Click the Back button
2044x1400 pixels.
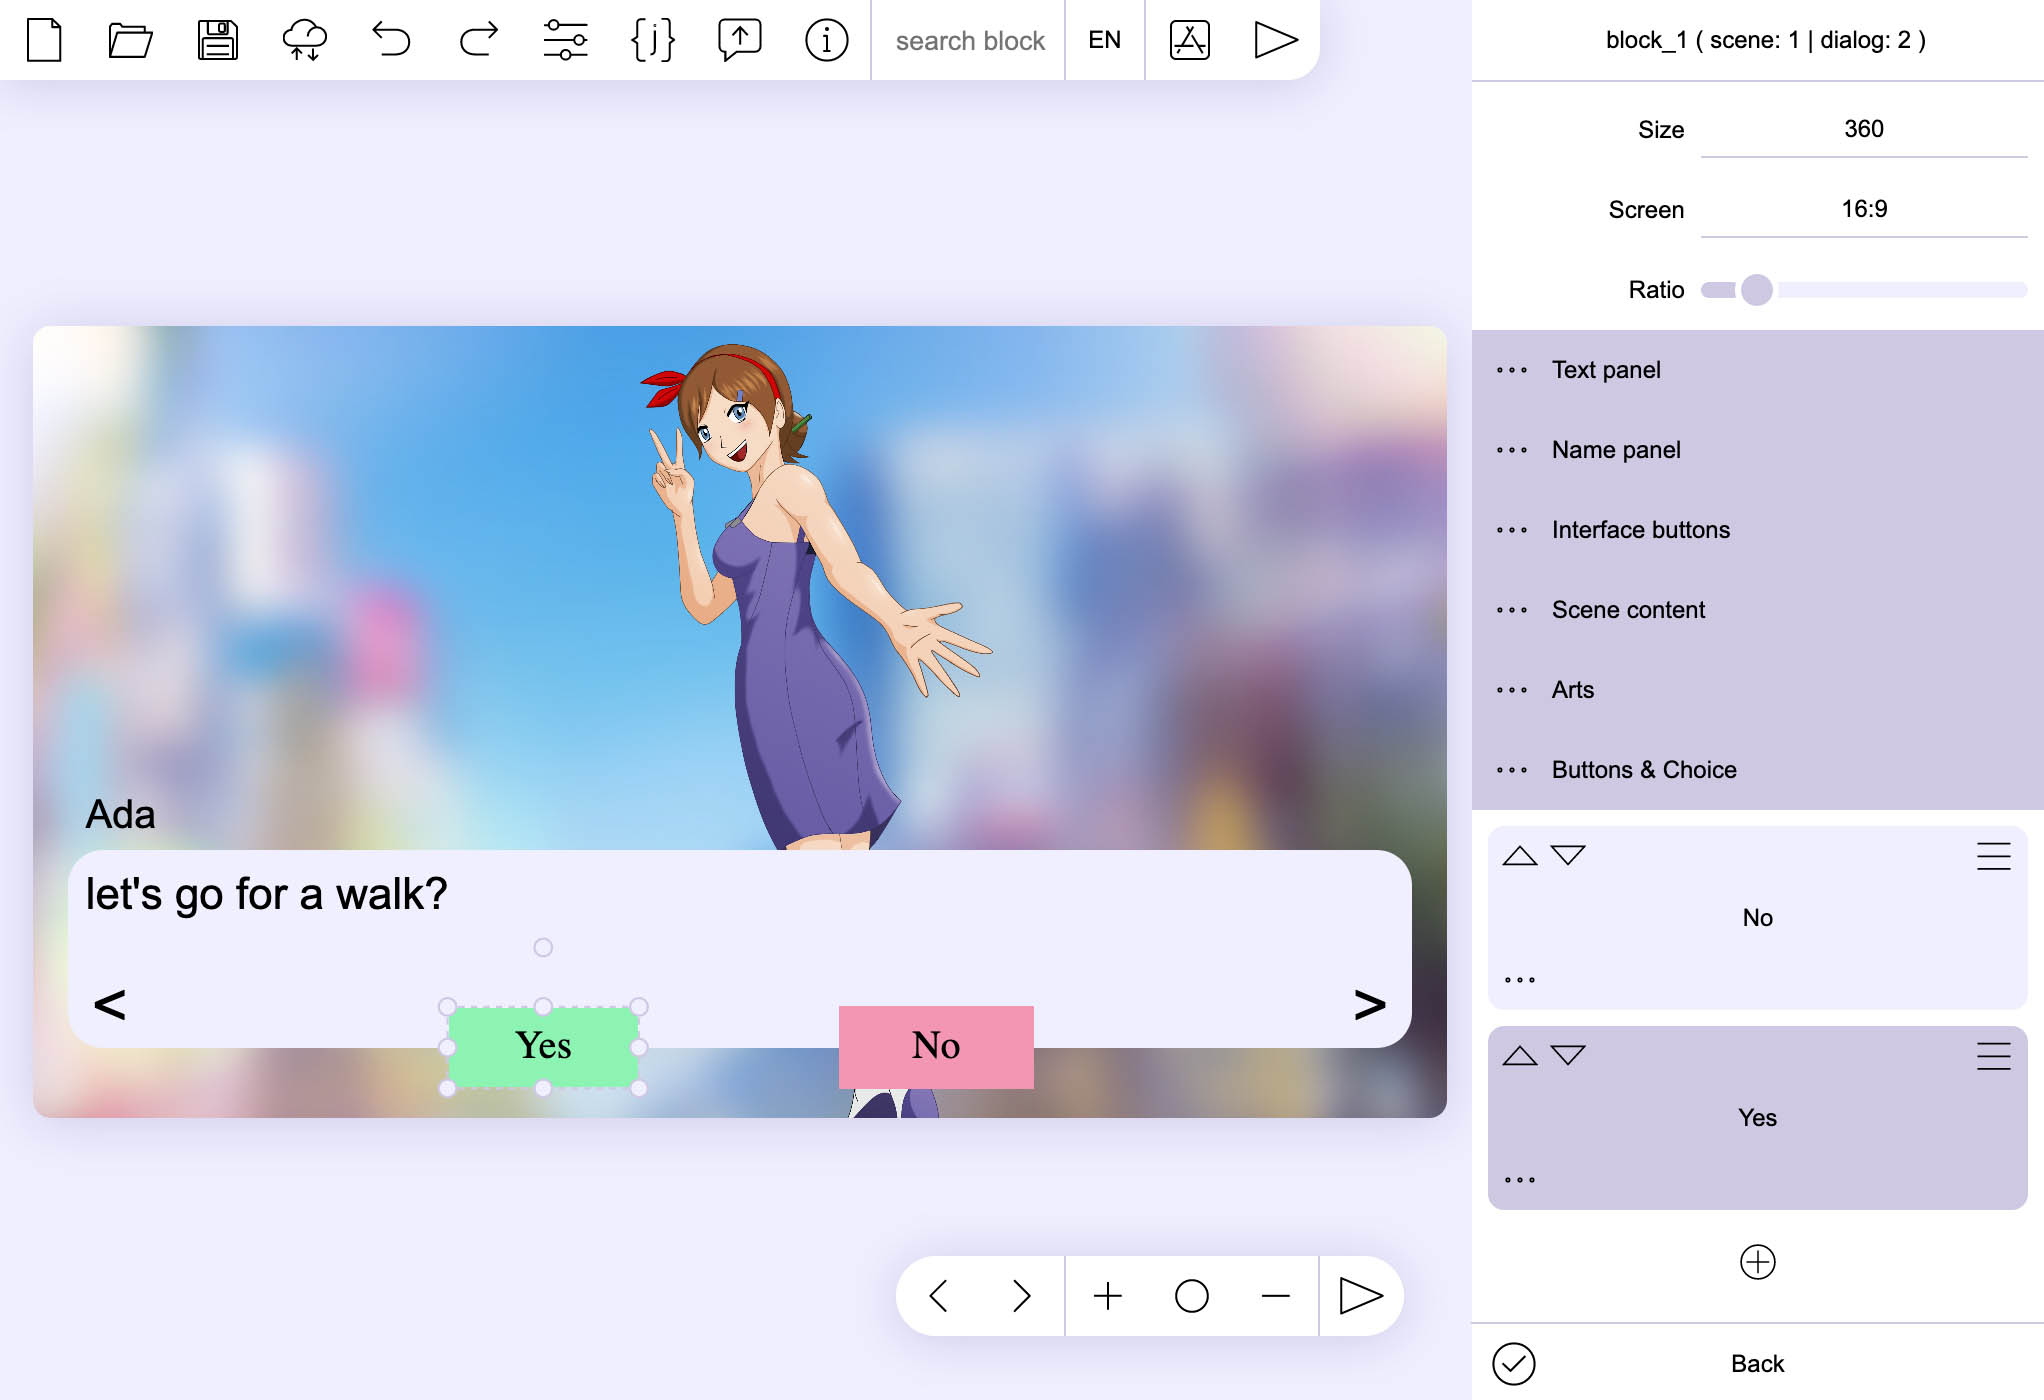(x=1757, y=1364)
